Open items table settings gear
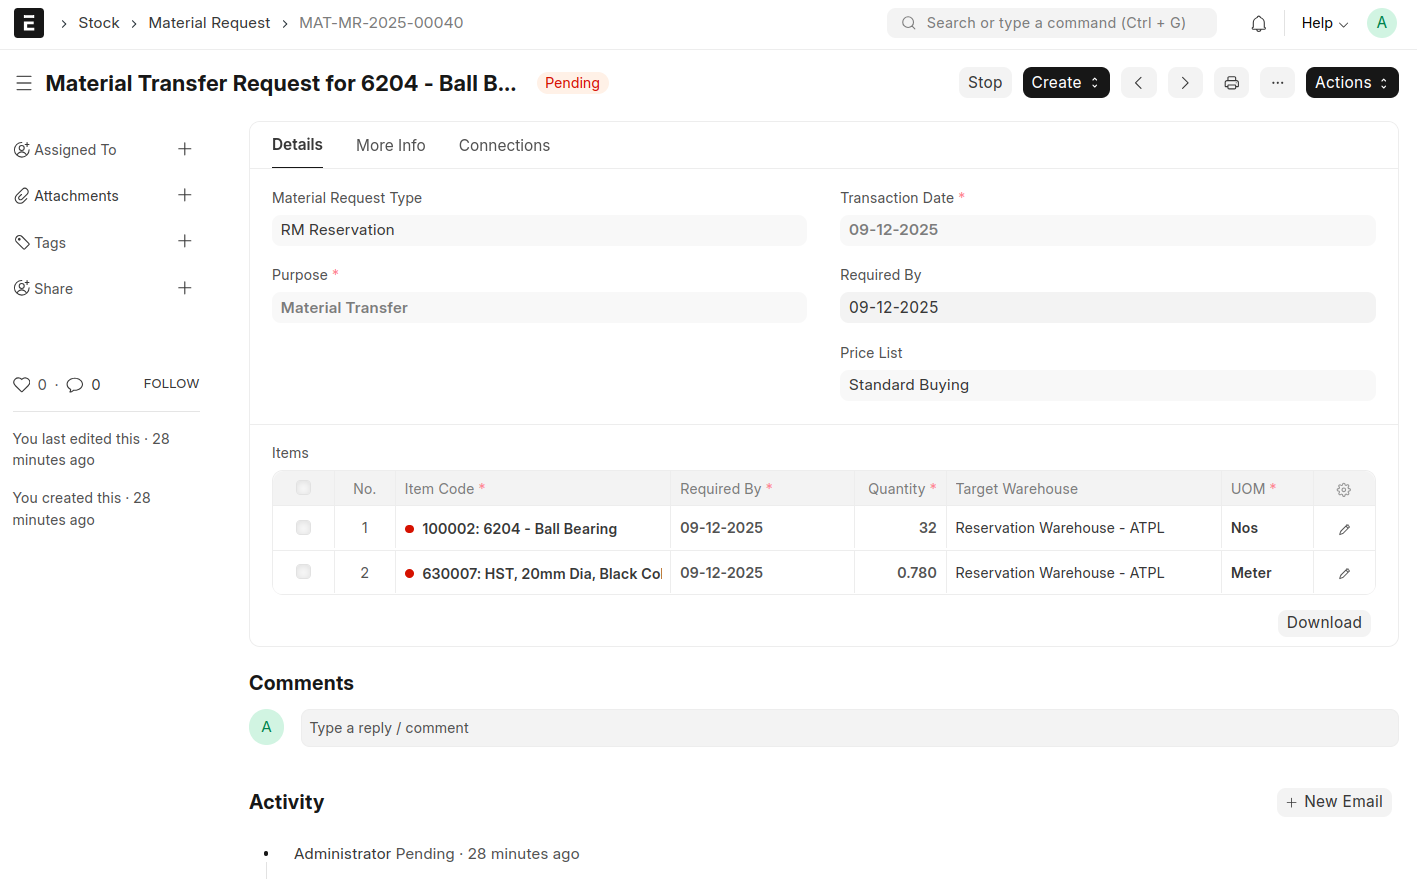This screenshot has width=1417, height=879. pyautogui.click(x=1343, y=490)
